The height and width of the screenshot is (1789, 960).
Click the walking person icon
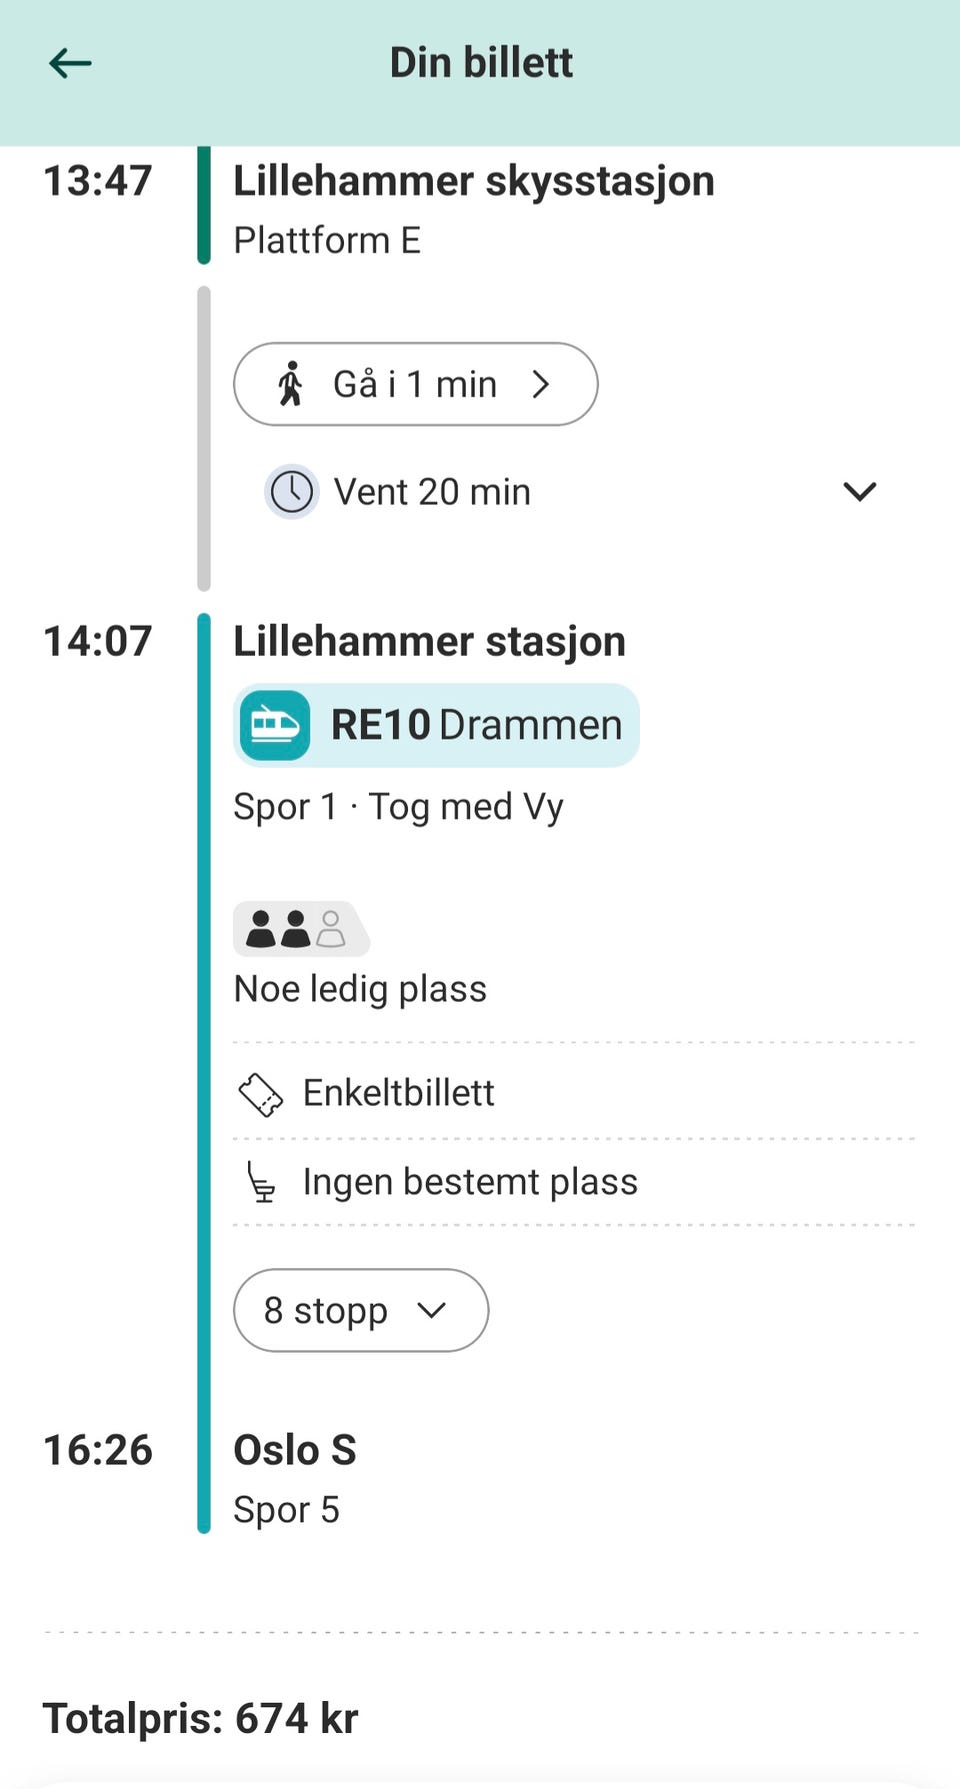(x=290, y=384)
